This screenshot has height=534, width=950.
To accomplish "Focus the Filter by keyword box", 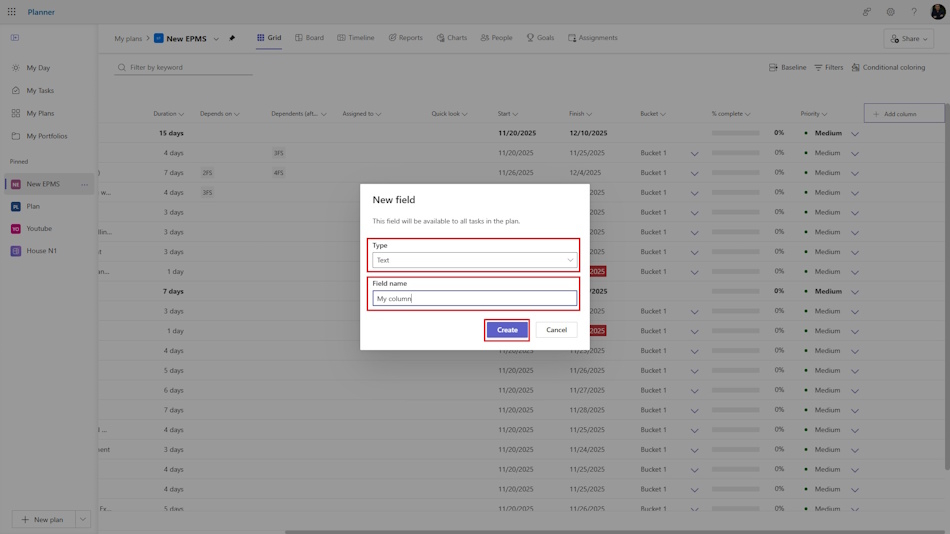I will [184, 67].
